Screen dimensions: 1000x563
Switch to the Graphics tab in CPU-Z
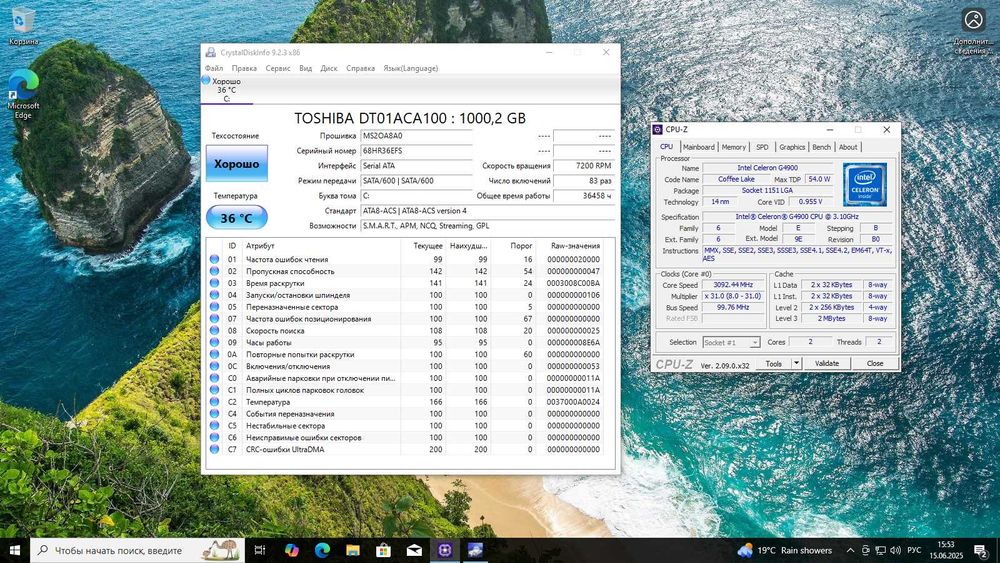pyautogui.click(x=792, y=147)
